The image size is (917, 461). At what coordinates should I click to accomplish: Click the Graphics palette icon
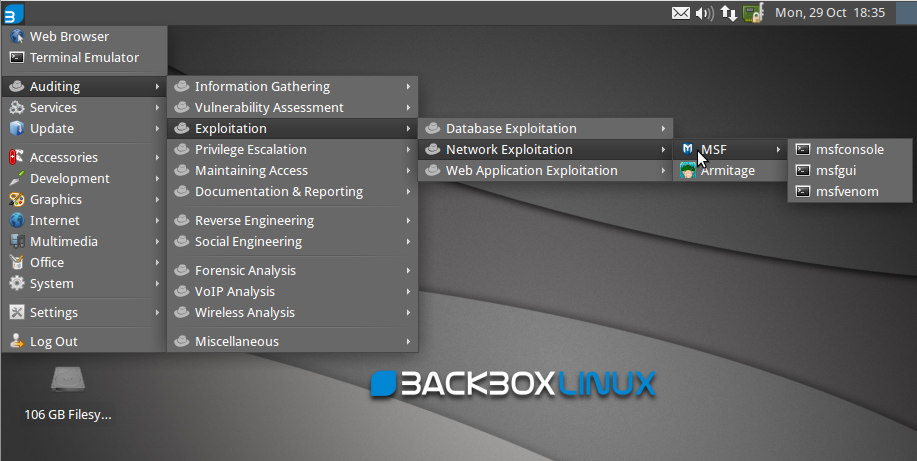[x=17, y=199]
